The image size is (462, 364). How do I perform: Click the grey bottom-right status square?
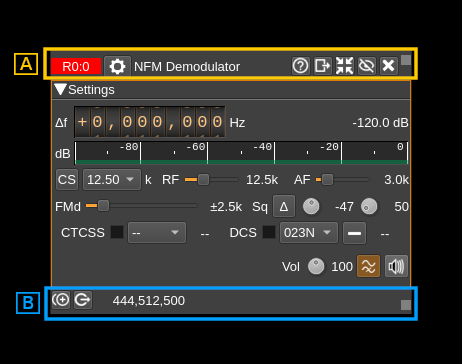[406, 305]
